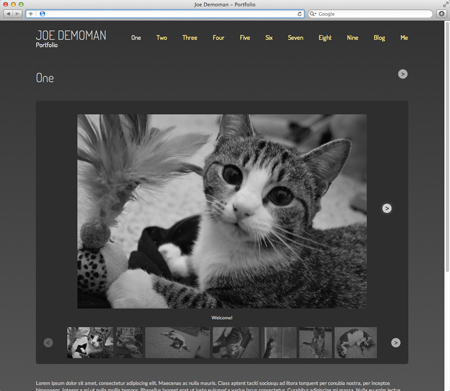The height and width of the screenshot is (391, 450).
Task: Select the fifth thumbnail with the raised paw
Action: tap(279, 343)
